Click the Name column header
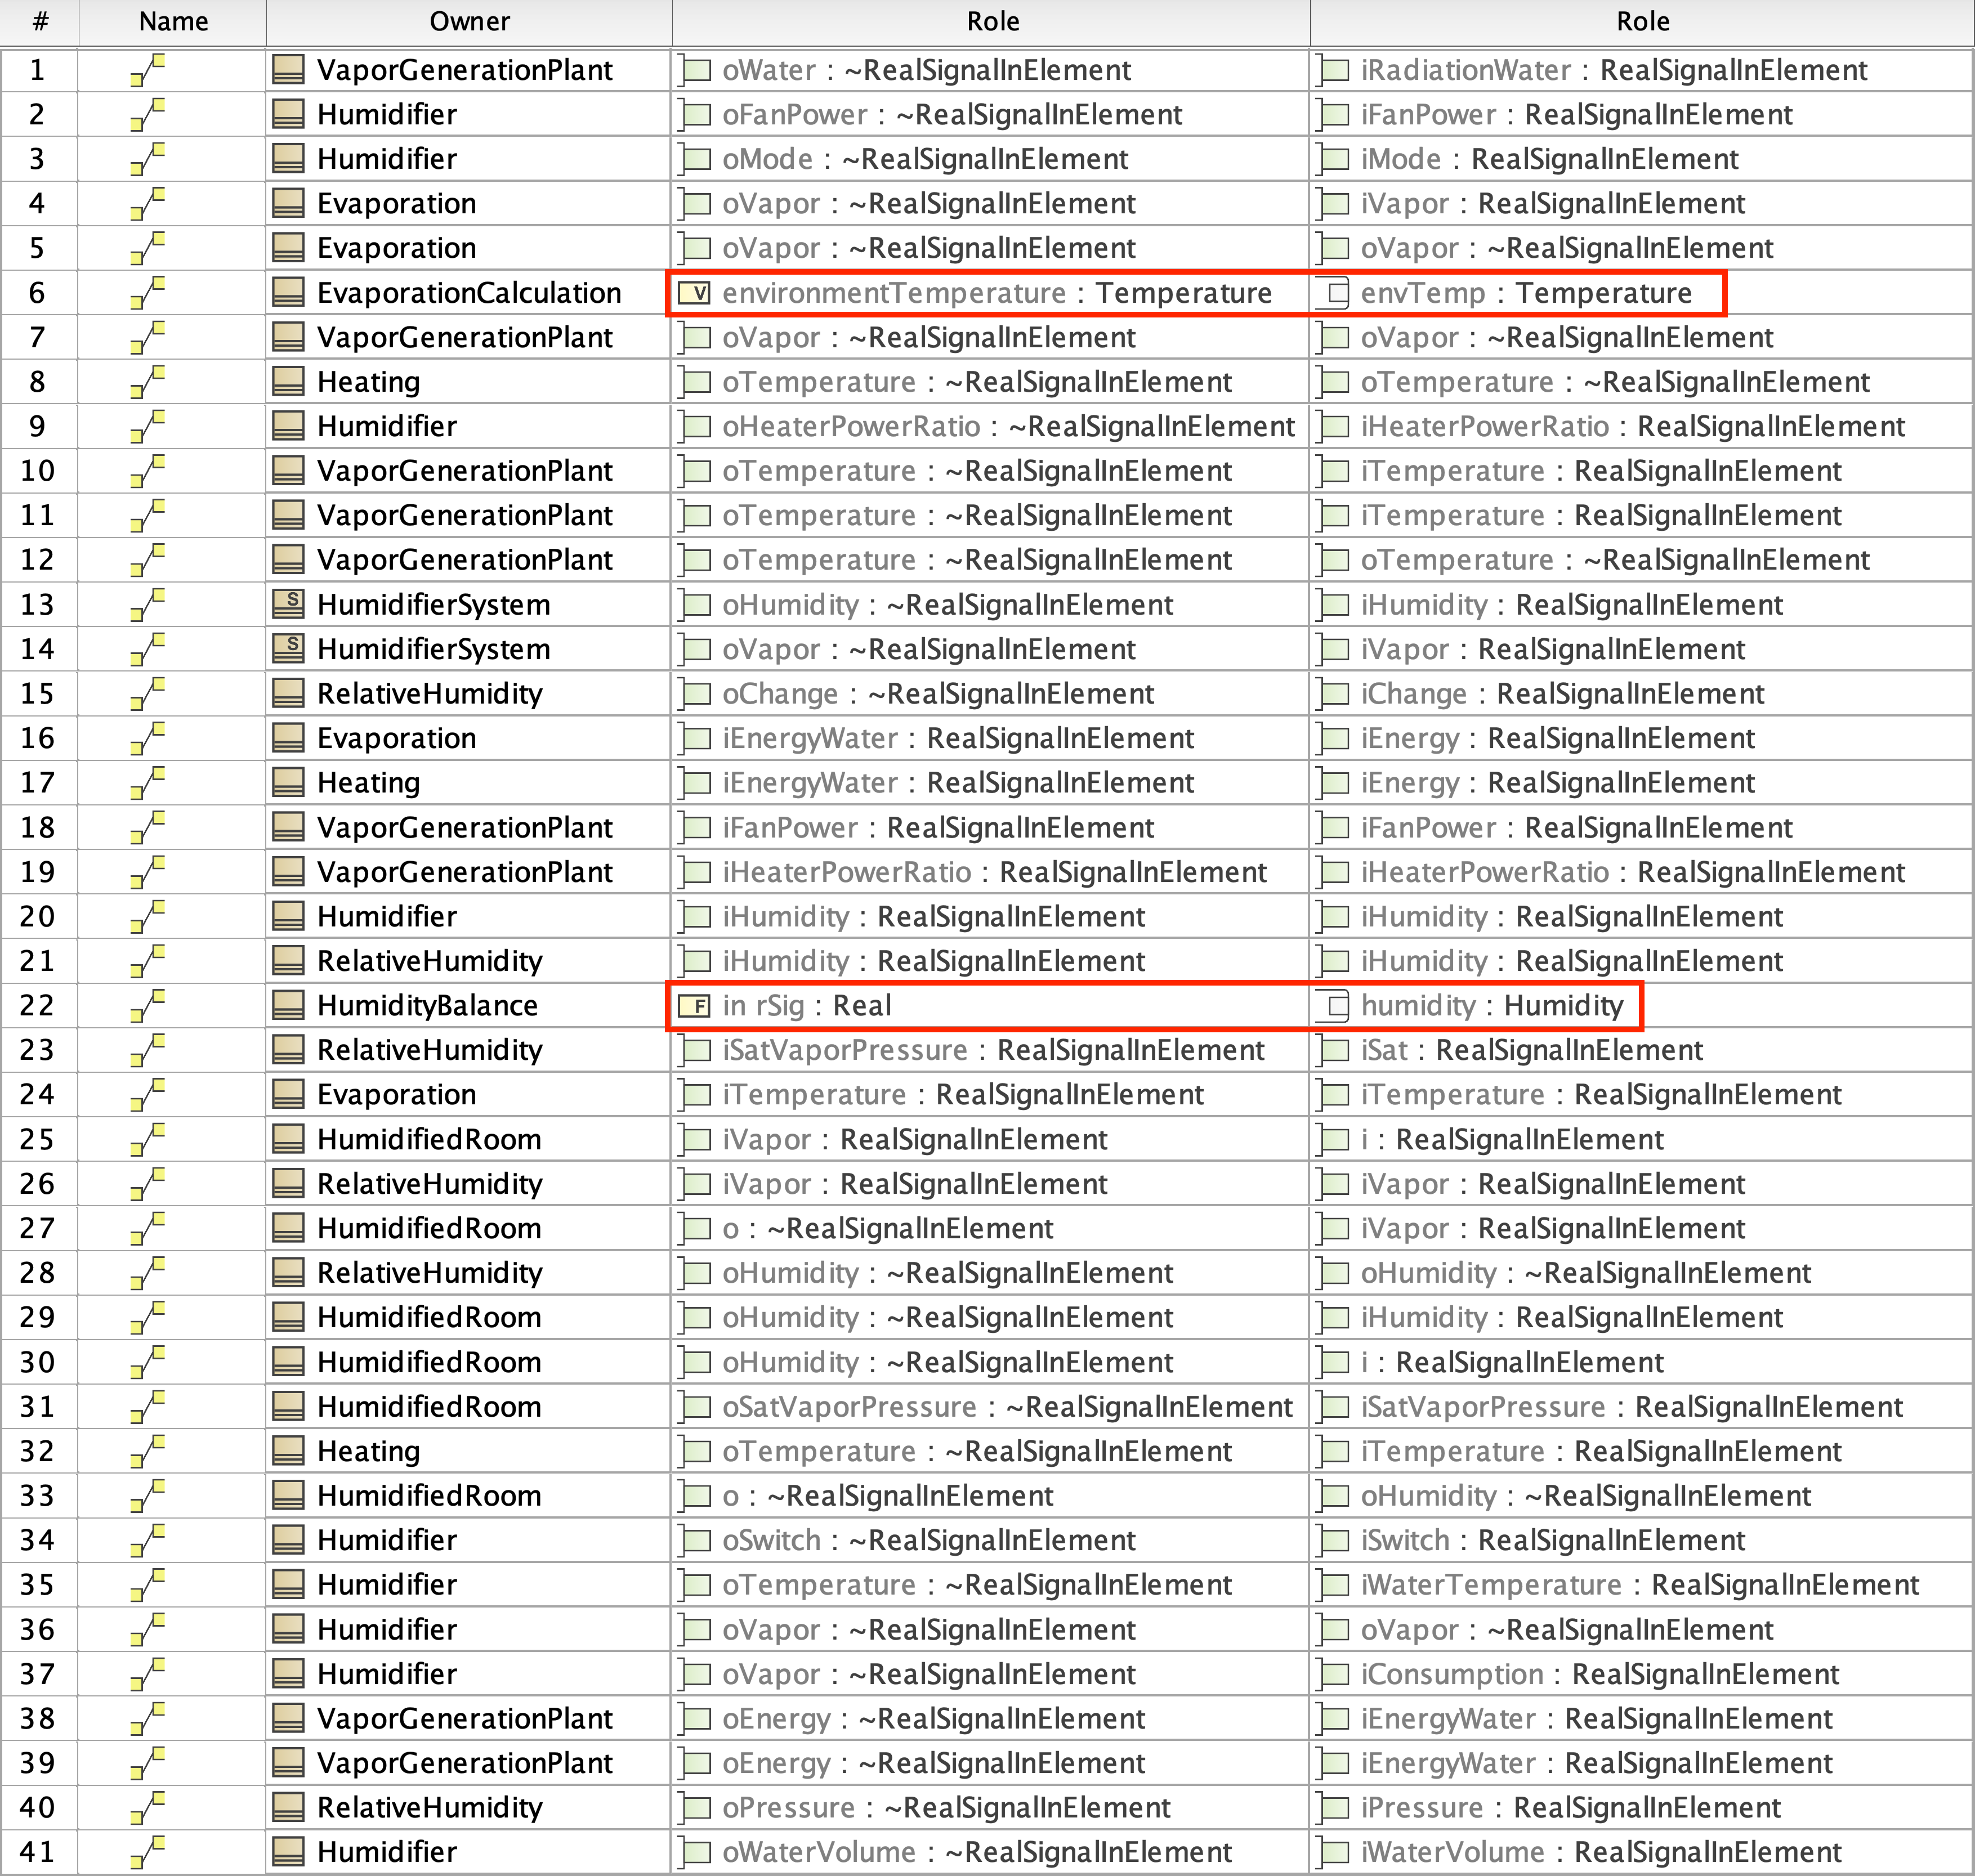Image resolution: width=1975 pixels, height=1876 pixels. (173, 21)
